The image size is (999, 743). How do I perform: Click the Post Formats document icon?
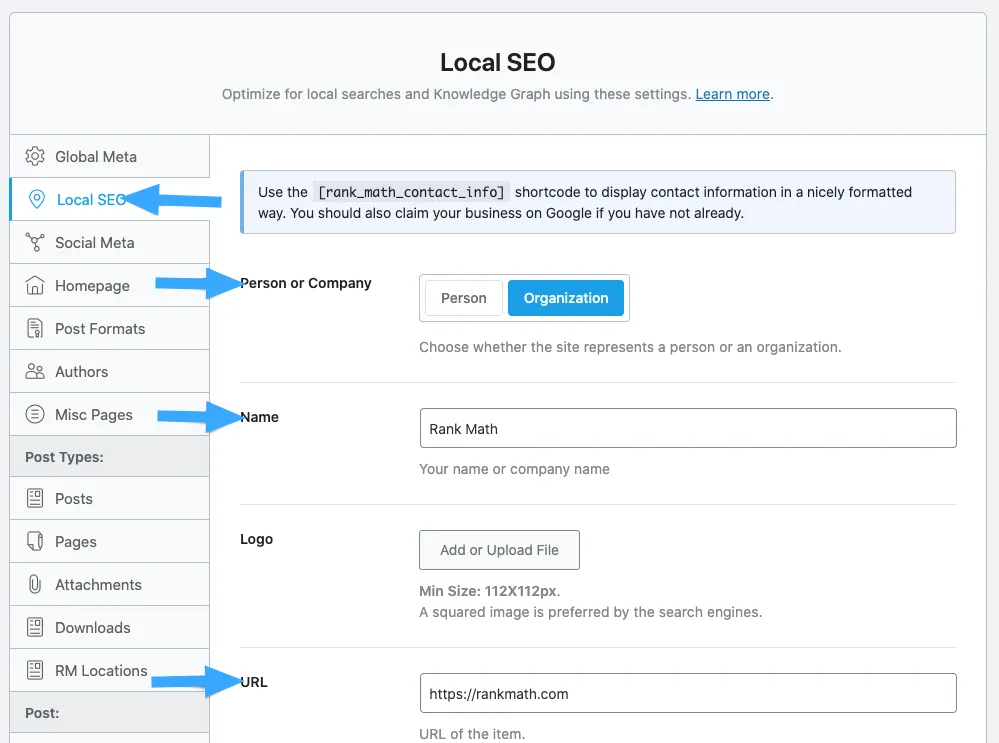coord(35,328)
